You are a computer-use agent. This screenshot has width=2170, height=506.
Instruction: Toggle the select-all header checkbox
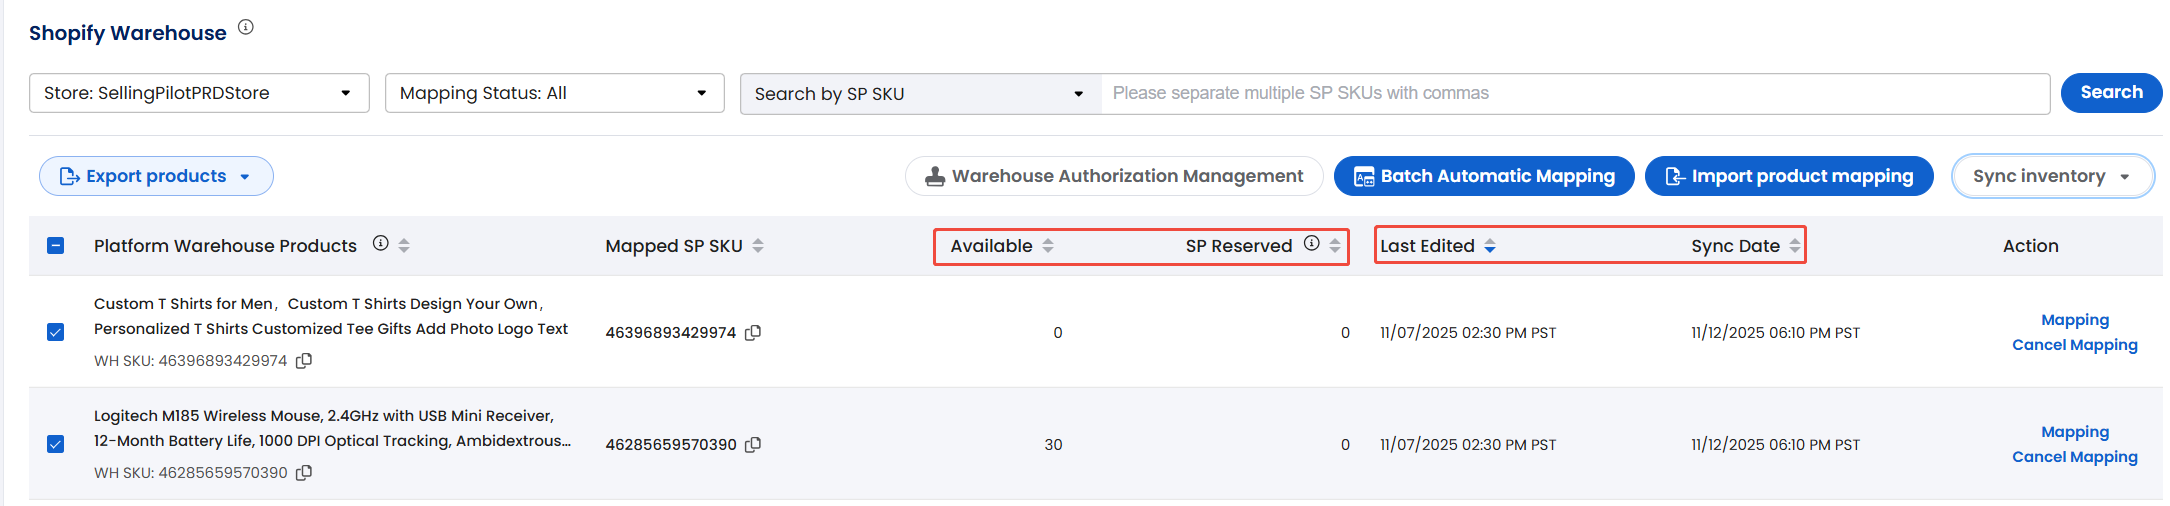[x=56, y=246]
